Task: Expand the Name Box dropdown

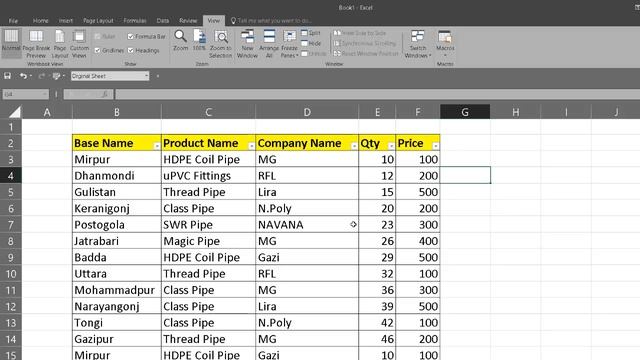Action: [44, 94]
